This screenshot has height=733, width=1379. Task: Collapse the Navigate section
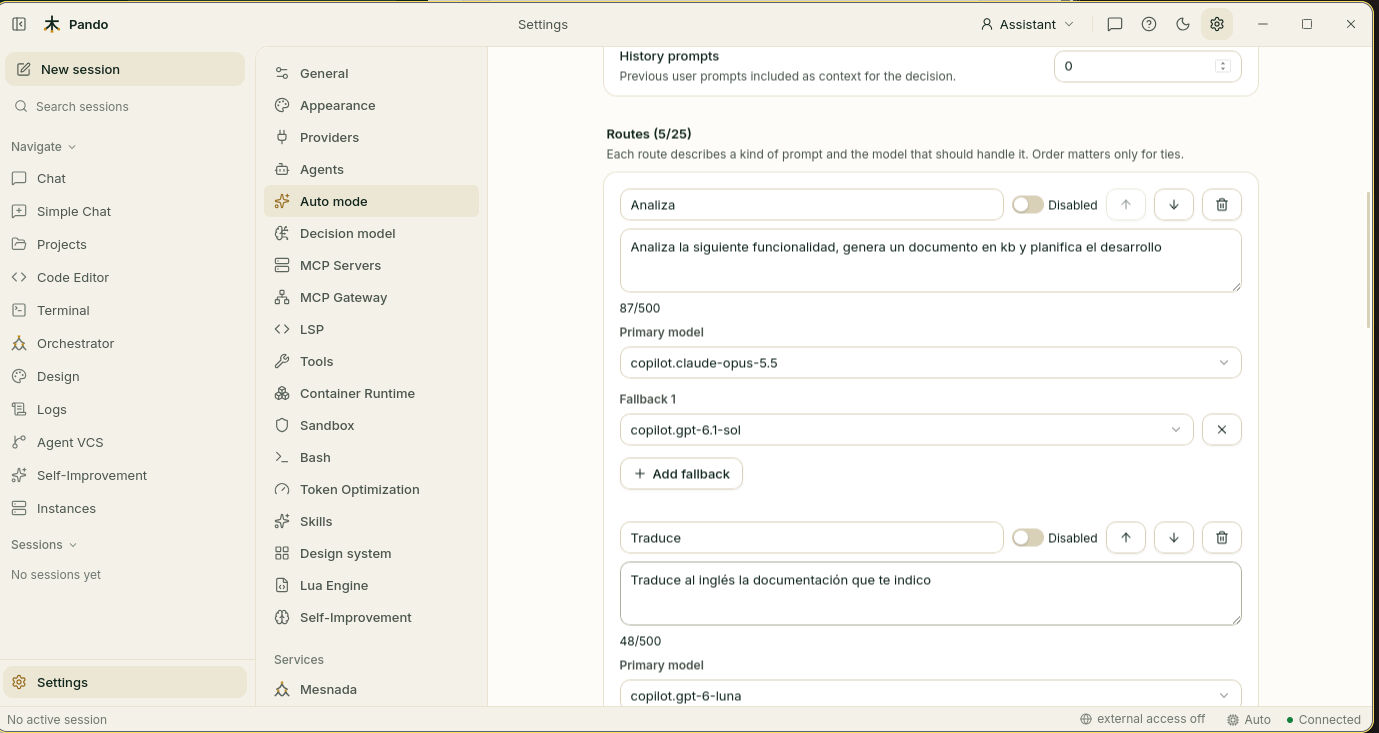[x=44, y=147]
